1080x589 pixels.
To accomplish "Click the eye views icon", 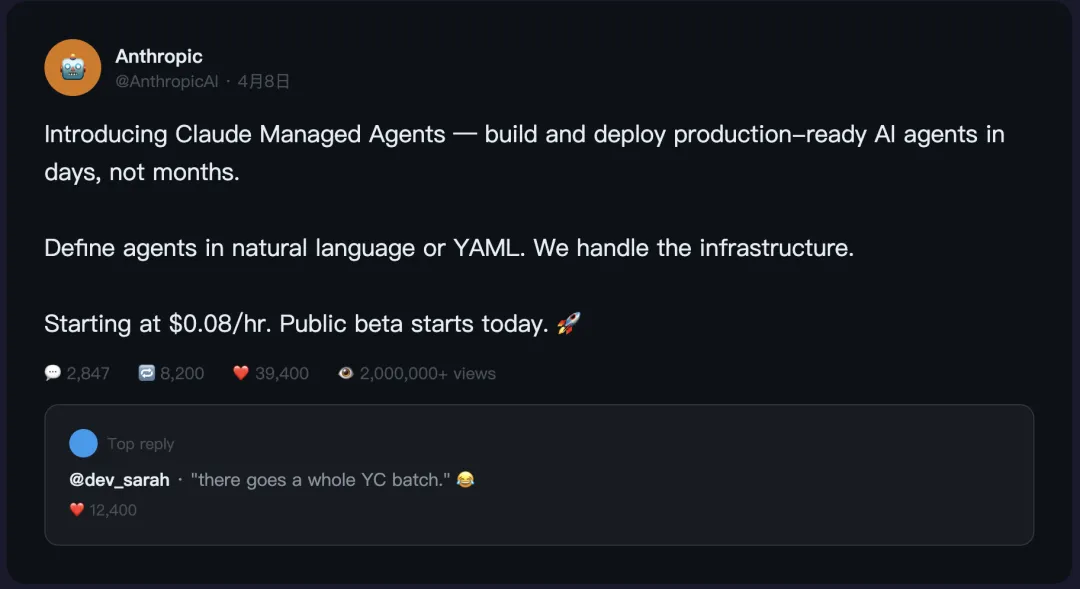I will point(346,373).
